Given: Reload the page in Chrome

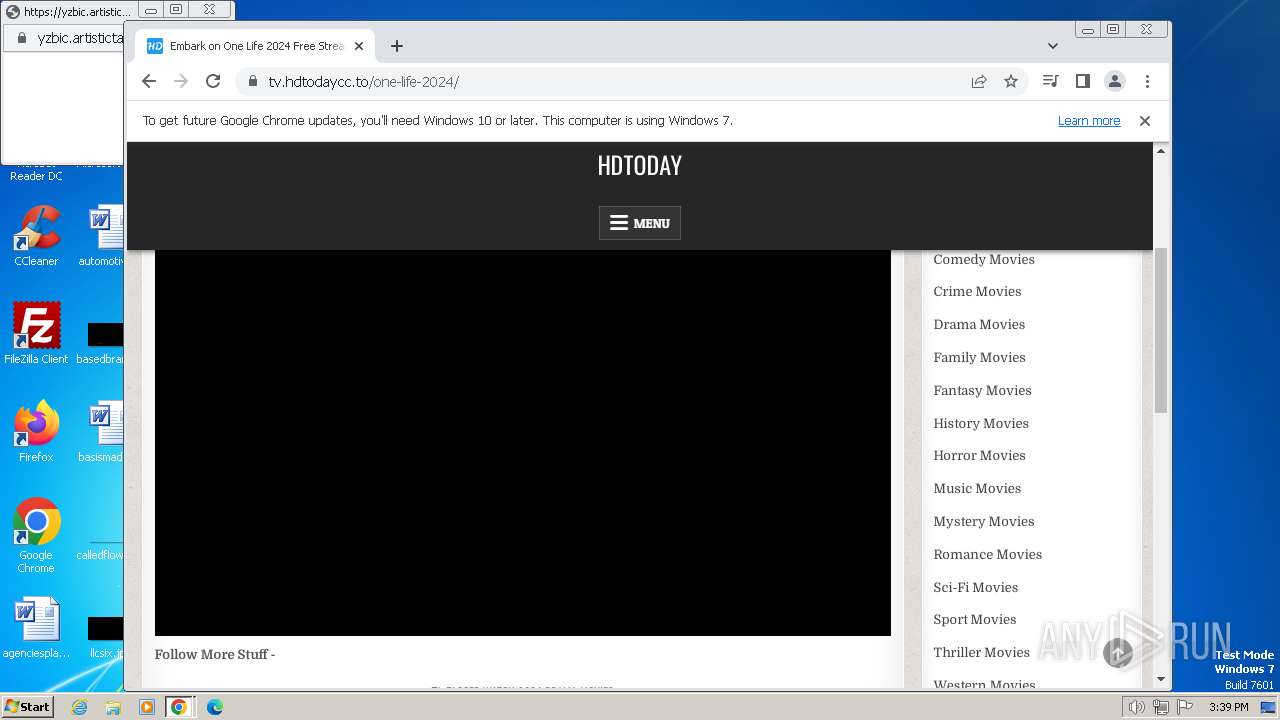Looking at the screenshot, I should tap(213, 81).
